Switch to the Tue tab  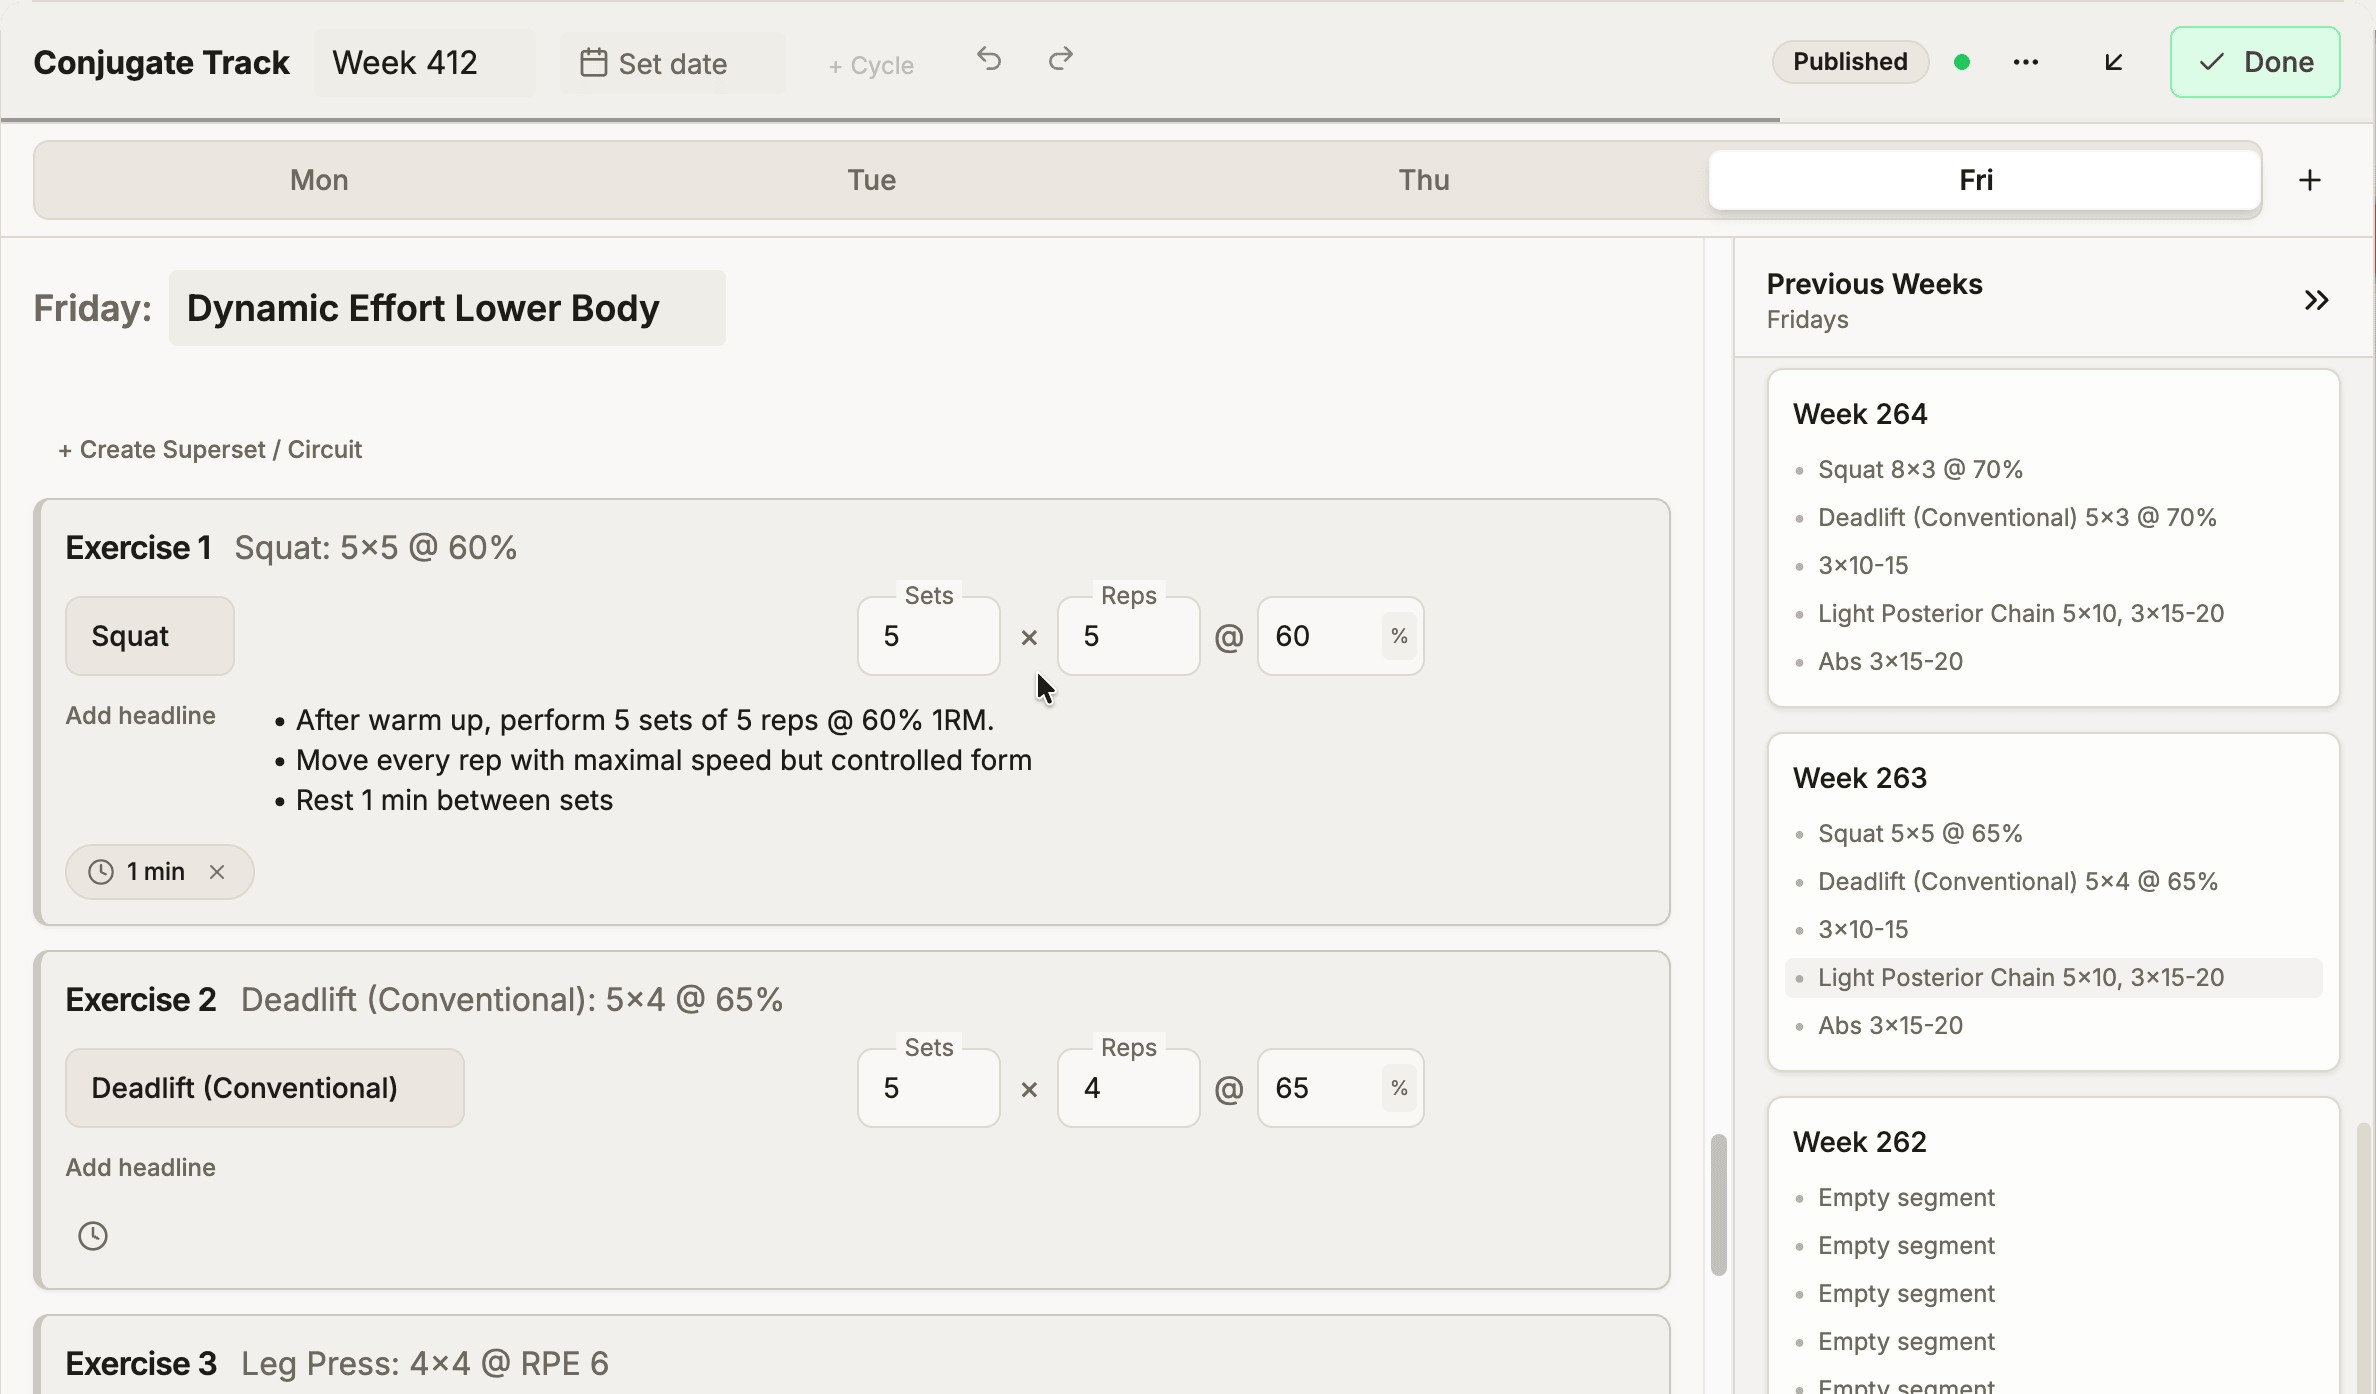click(872, 180)
